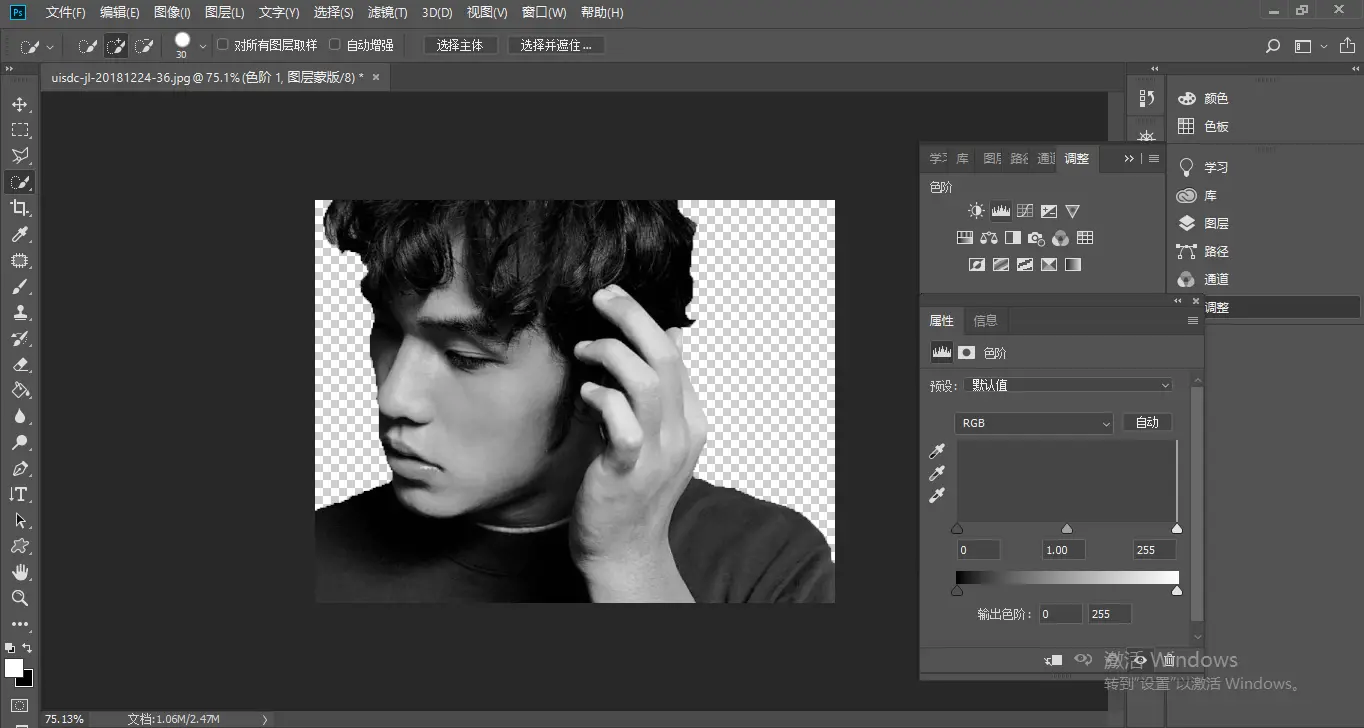Click the 自动 levels button

point(1147,422)
